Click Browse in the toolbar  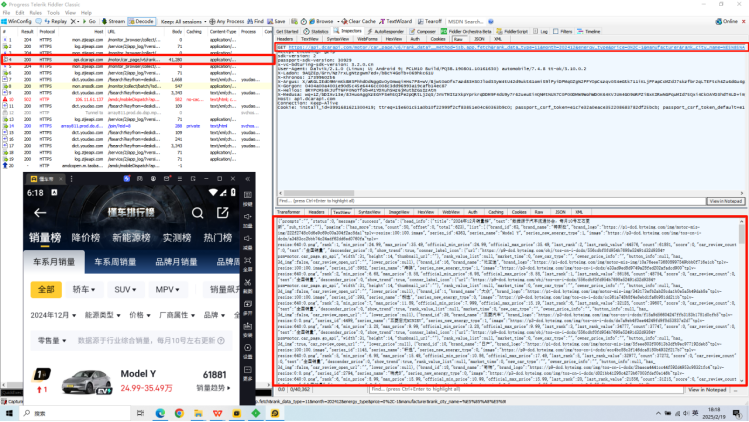point(321,22)
